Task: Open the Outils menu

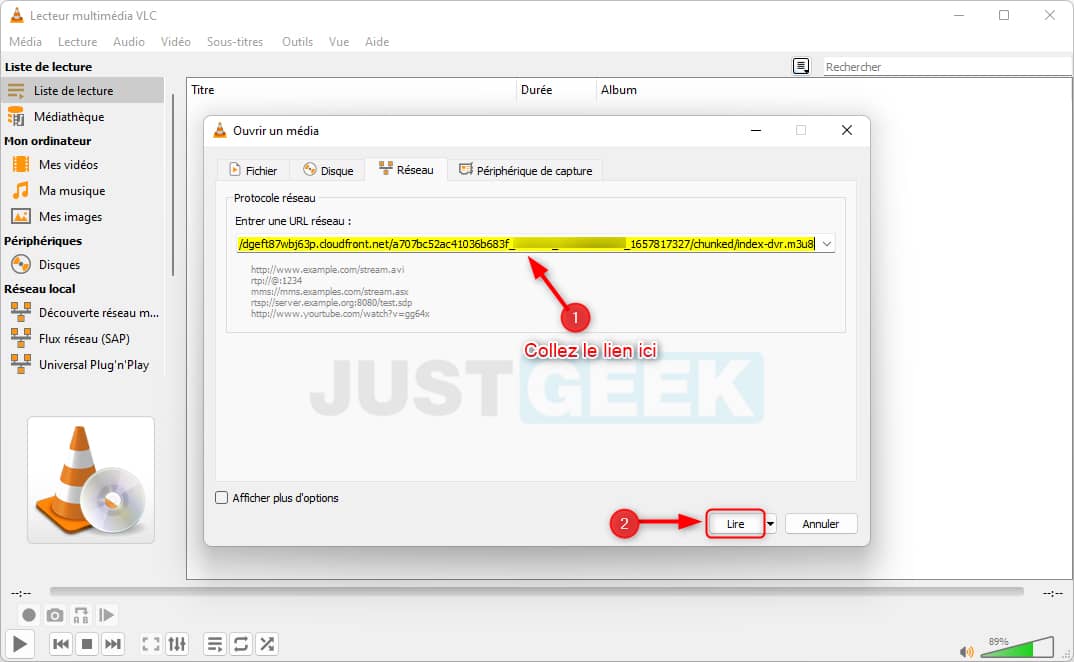Action: 297,42
